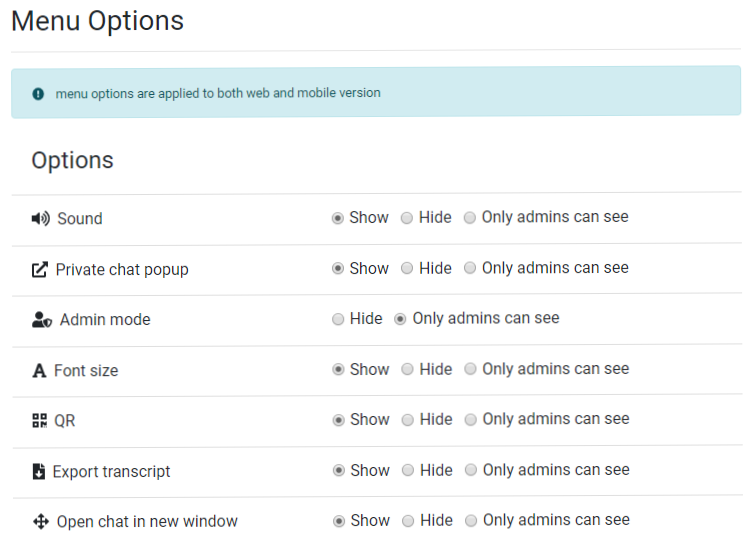Select Hide for Admin mode
746x543 pixels.
click(338, 319)
